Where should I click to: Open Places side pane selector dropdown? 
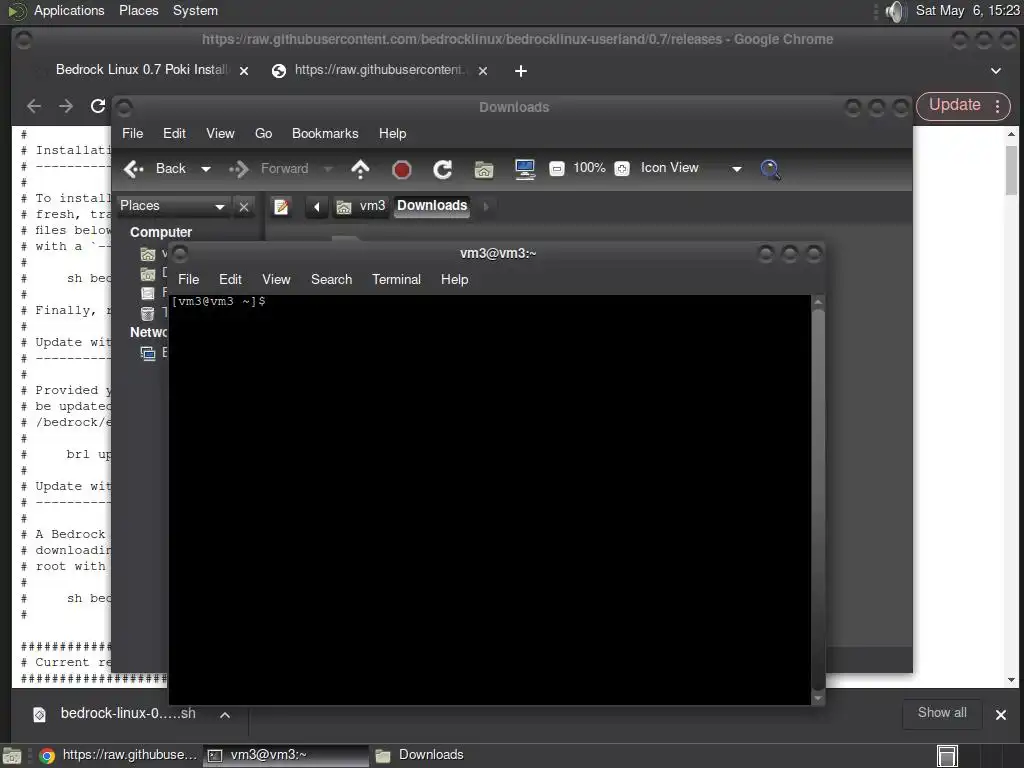(x=172, y=206)
